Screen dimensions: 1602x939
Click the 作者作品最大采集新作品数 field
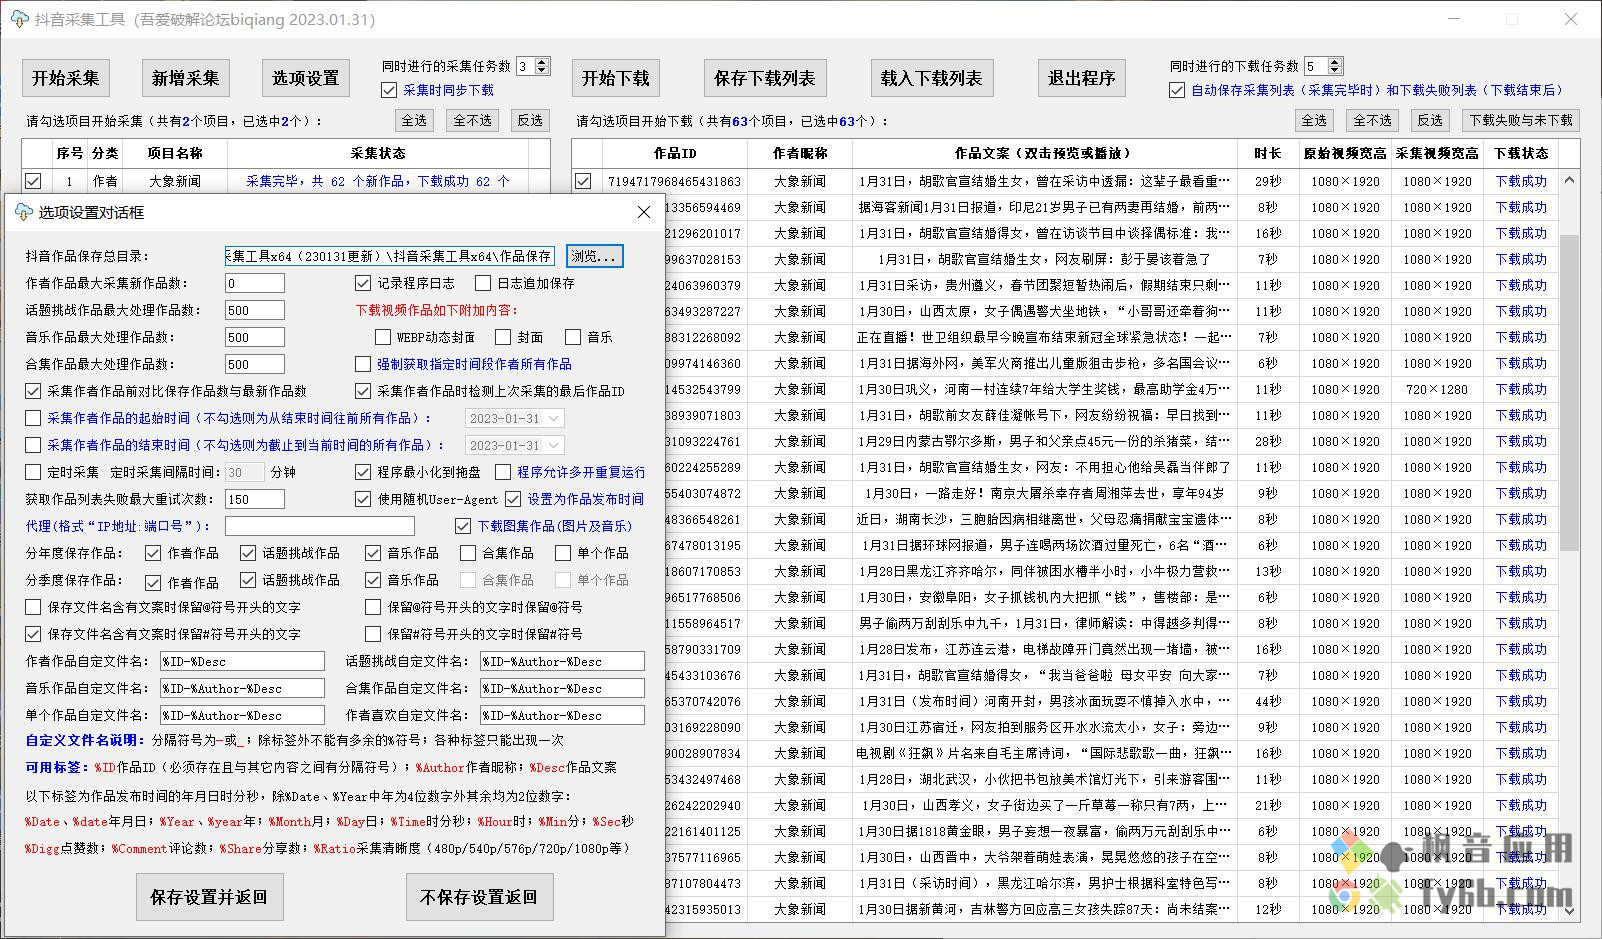coord(255,283)
